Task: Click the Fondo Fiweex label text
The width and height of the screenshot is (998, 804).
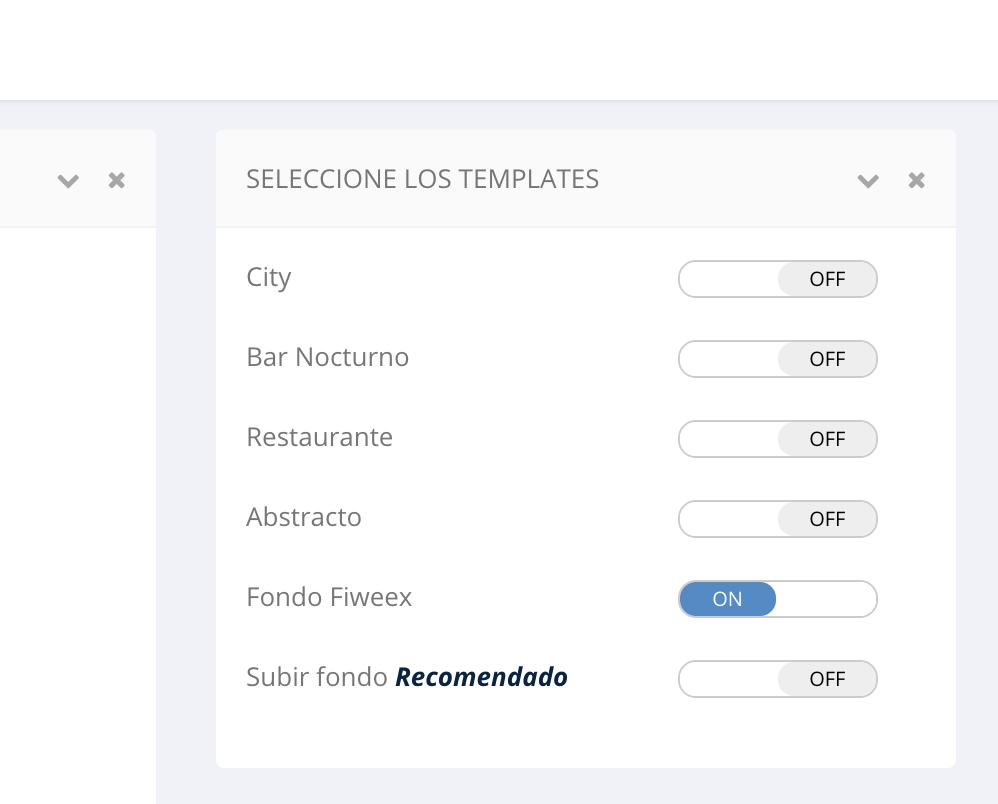Action: click(x=329, y=597)
